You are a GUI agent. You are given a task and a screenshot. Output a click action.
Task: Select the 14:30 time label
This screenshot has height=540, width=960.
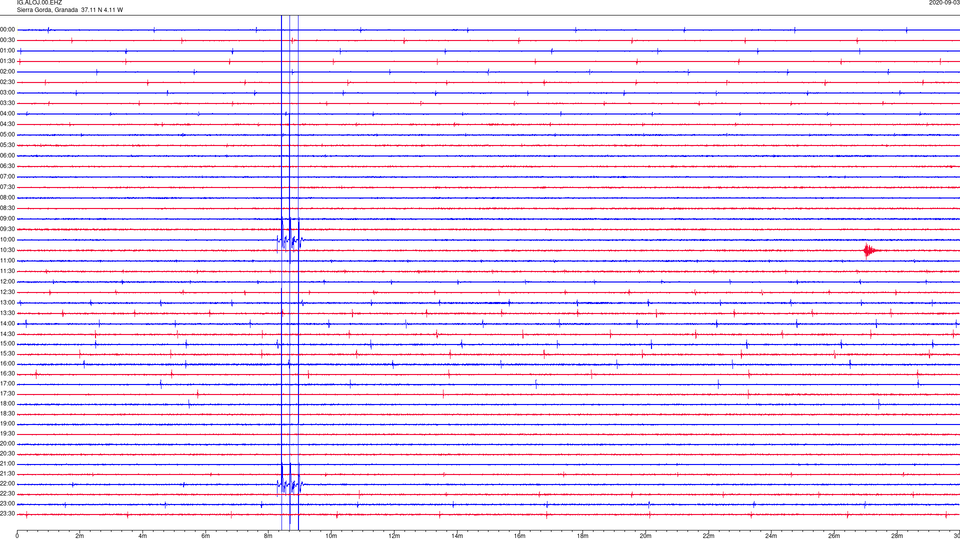point(8,334)
